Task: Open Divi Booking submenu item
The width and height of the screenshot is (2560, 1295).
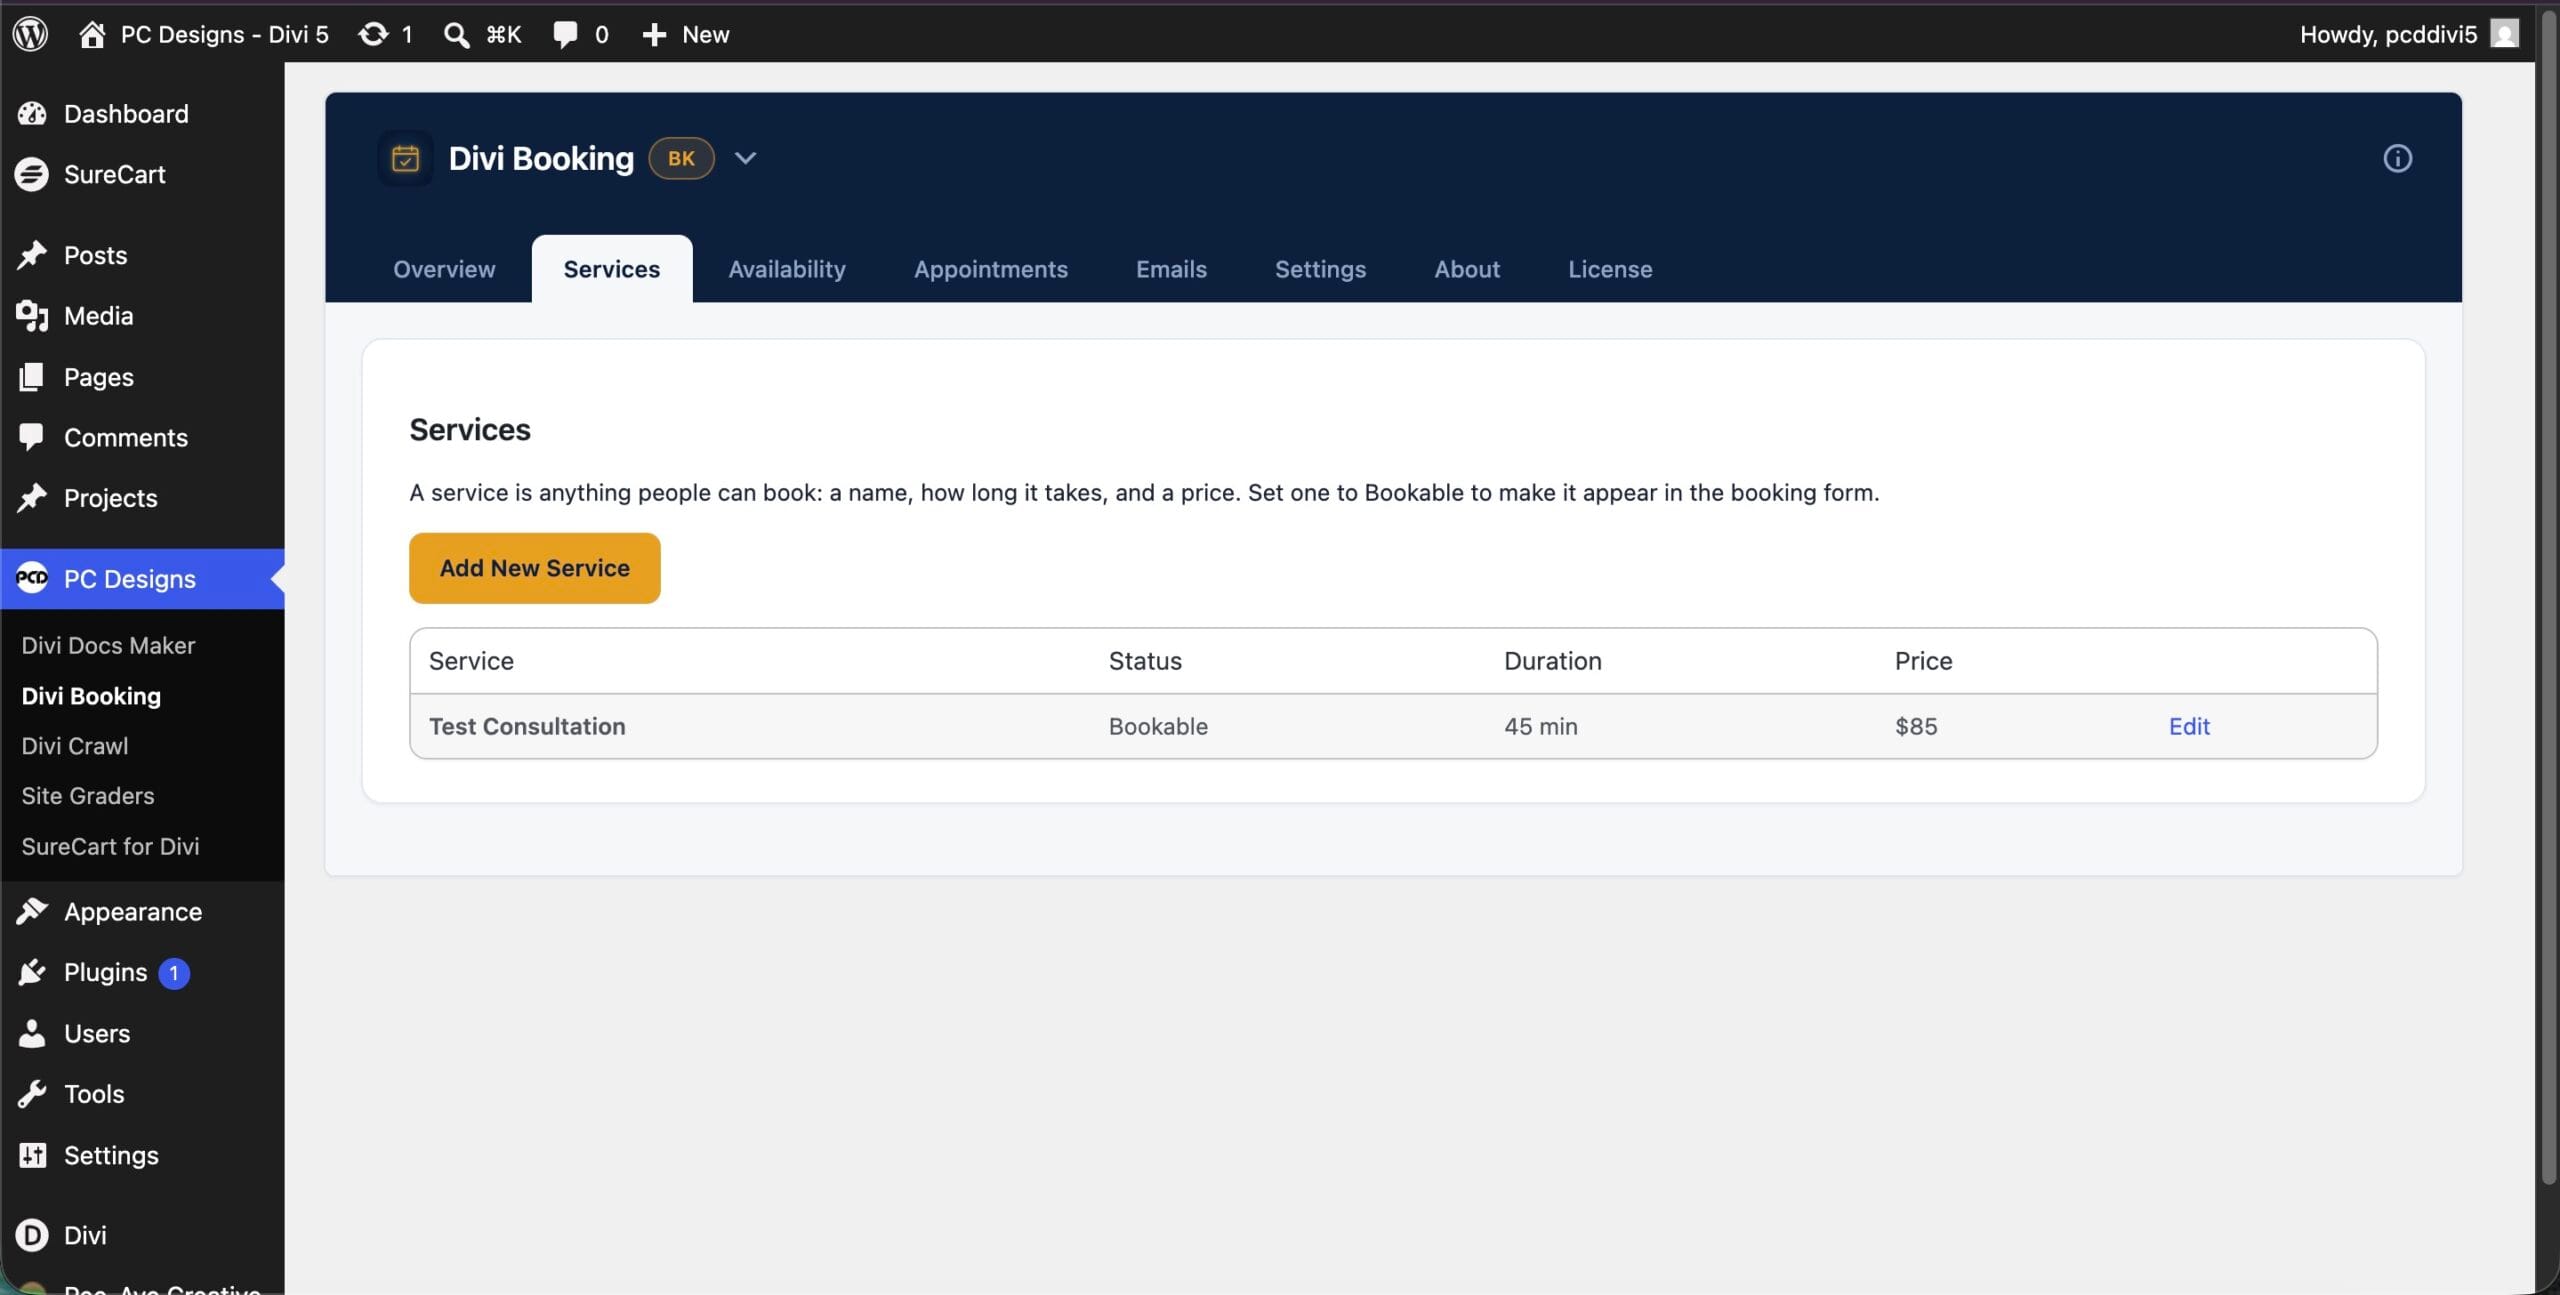Action: click(91, 696)
